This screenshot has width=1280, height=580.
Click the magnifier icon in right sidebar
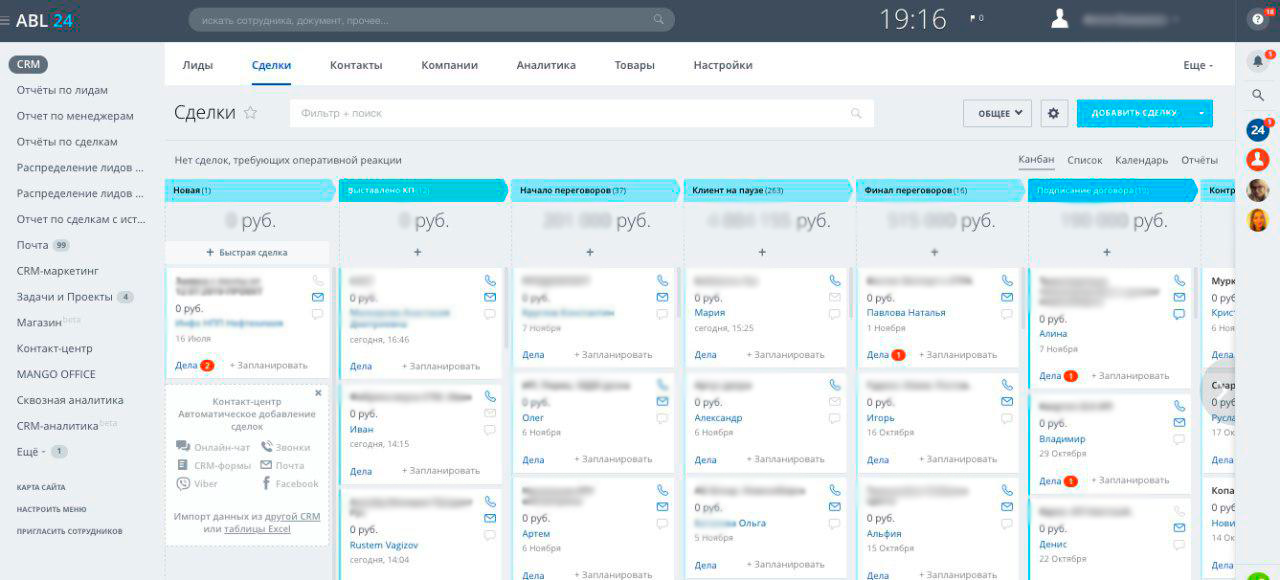1258,95
